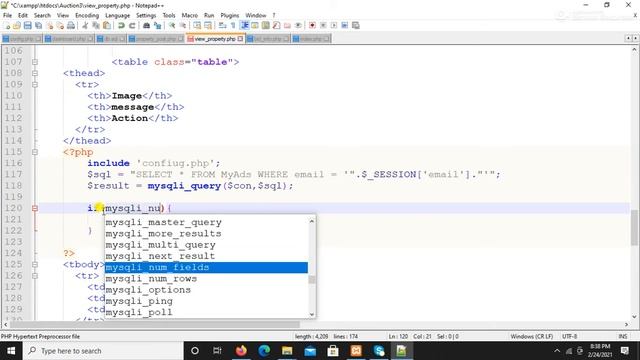
Task: Open Firefox from the taskbar
Action: click(x=241, y=351)
